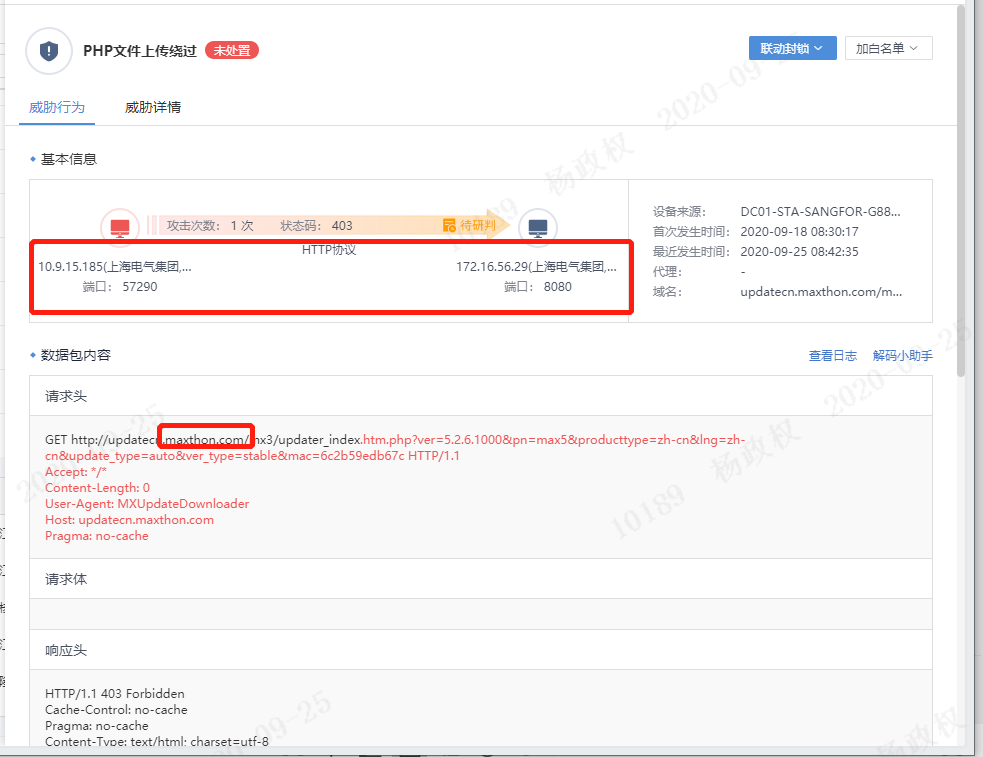The height and width of the screenshot is (757, 983).
Task: Launch the 解码小助手 tool link
Action: [902, 355]
